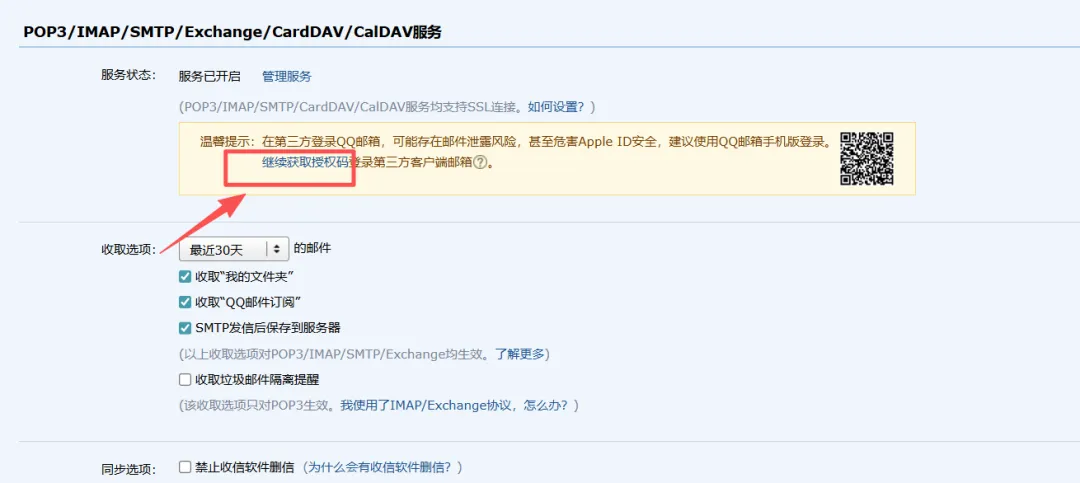Uncheck 收取"我的文件夹" checkbox

click(185, 276)
